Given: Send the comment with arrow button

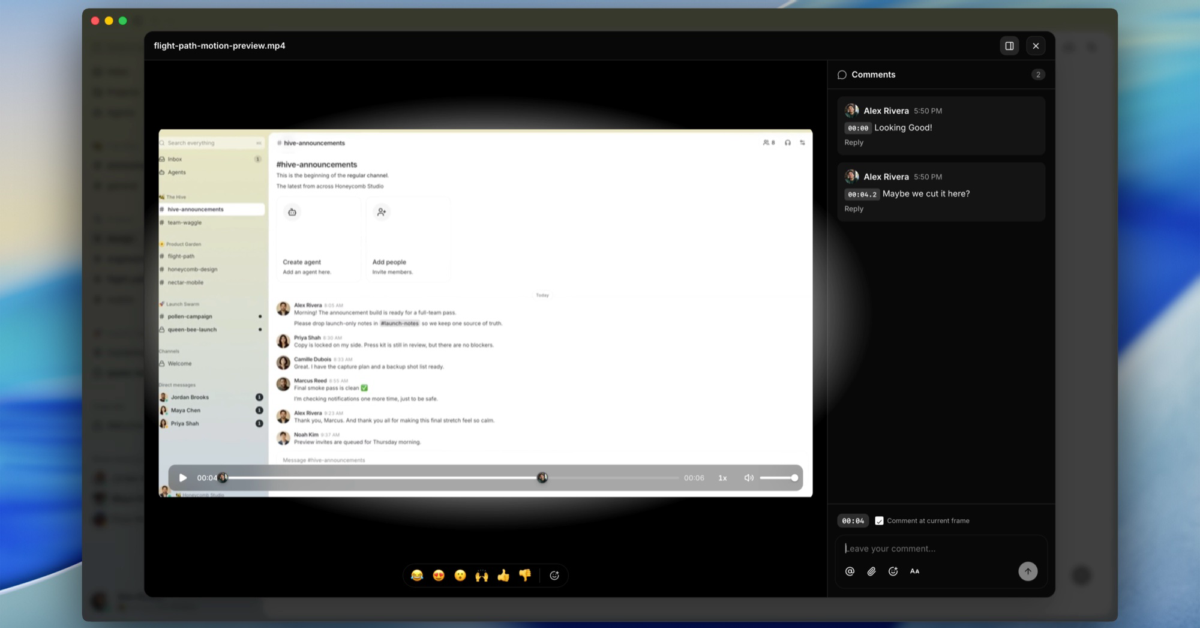Looking at the screenshot, I should [x=1028, y=571].
